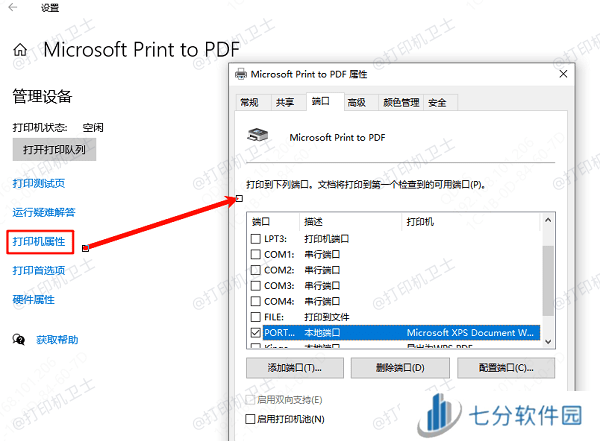Viewport: 600px width, 441px height.
Task: Open the 打印机属性 link
Action: pos(39,242)
